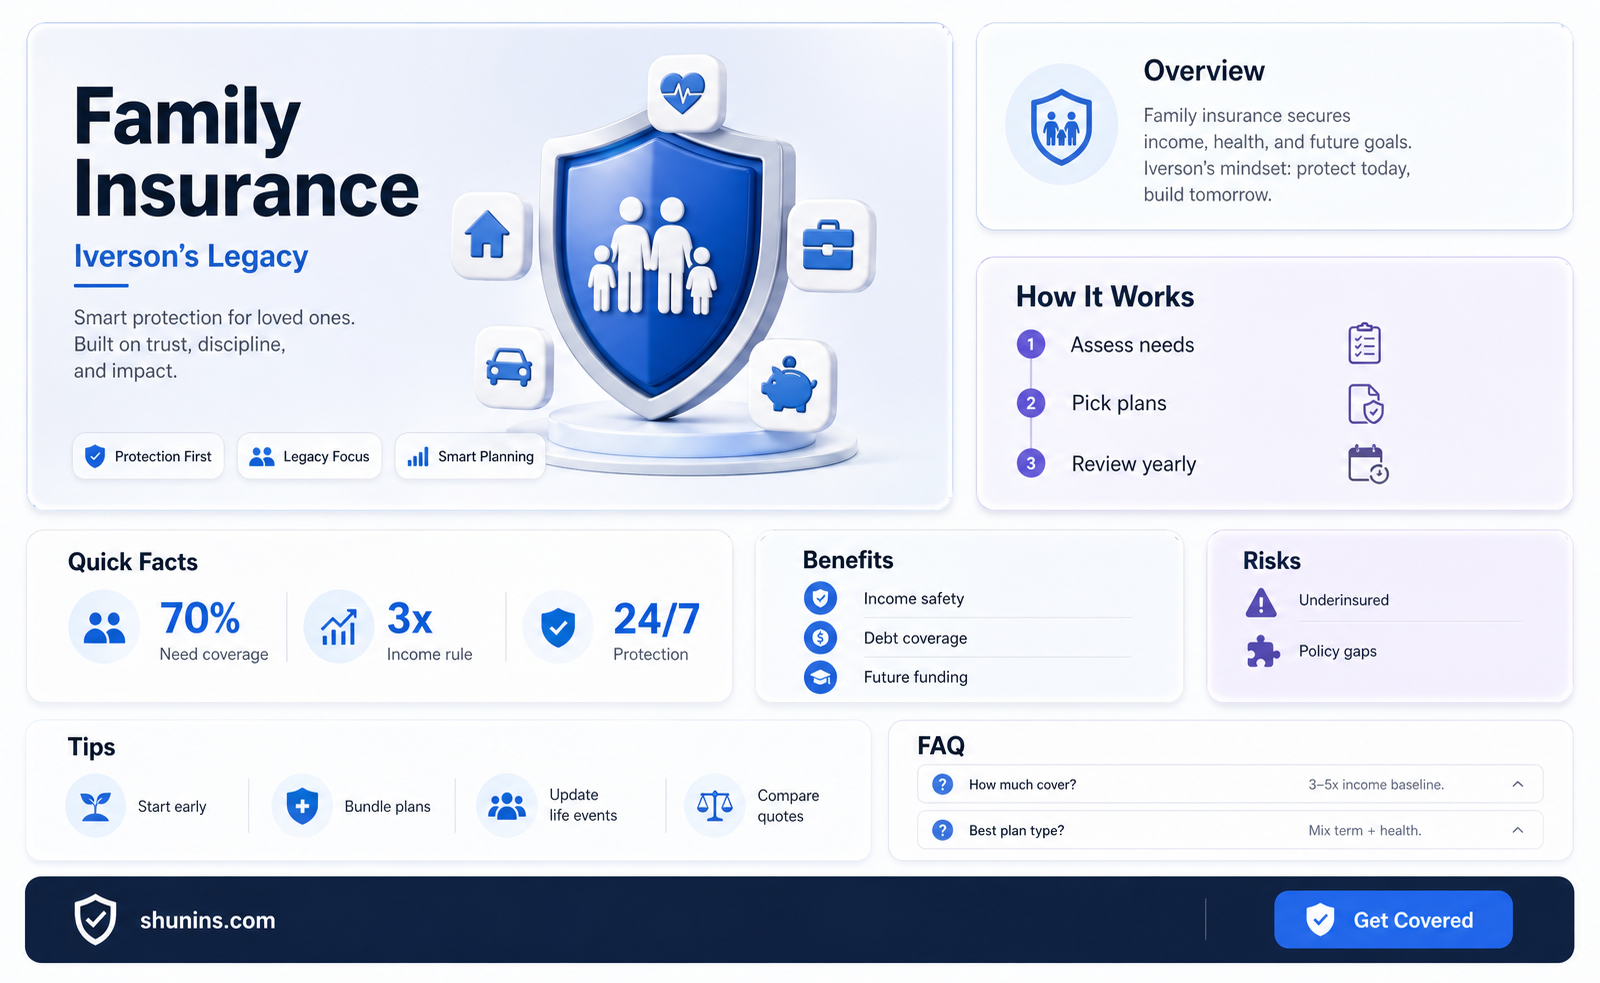Click the 3x Income rule figure

430,630
